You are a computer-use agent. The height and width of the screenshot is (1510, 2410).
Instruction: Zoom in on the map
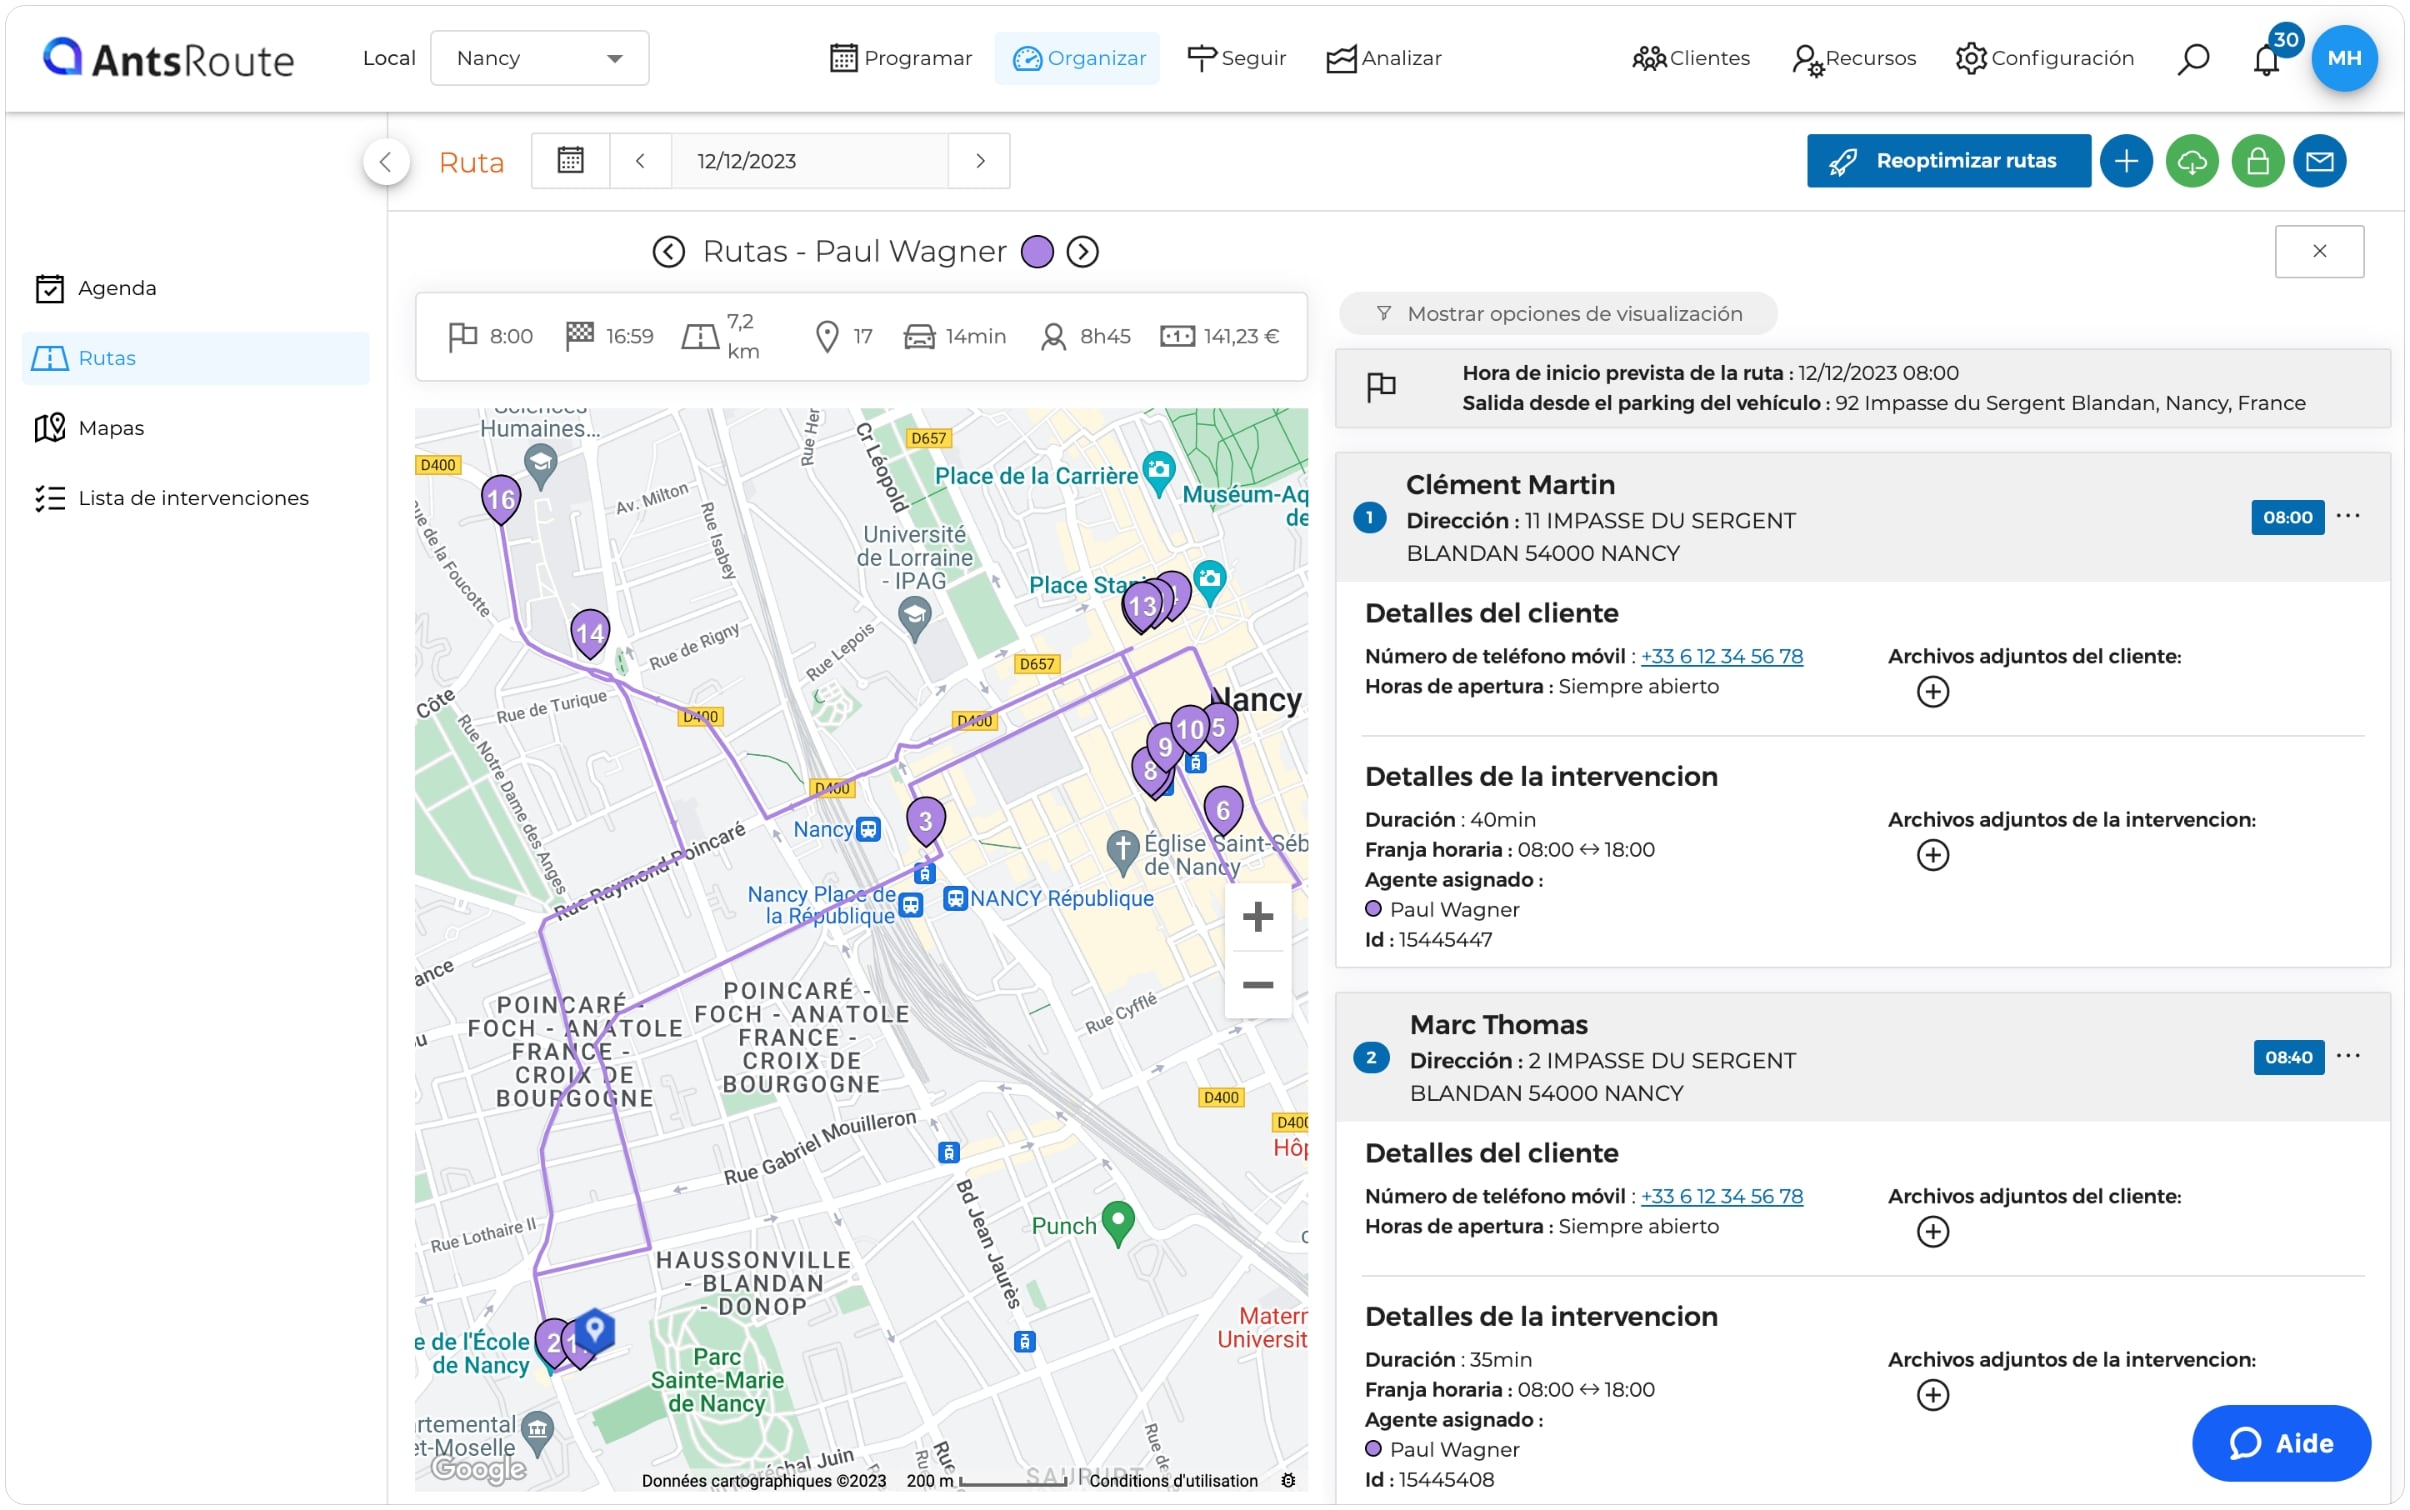click(x=1257, y=917)
